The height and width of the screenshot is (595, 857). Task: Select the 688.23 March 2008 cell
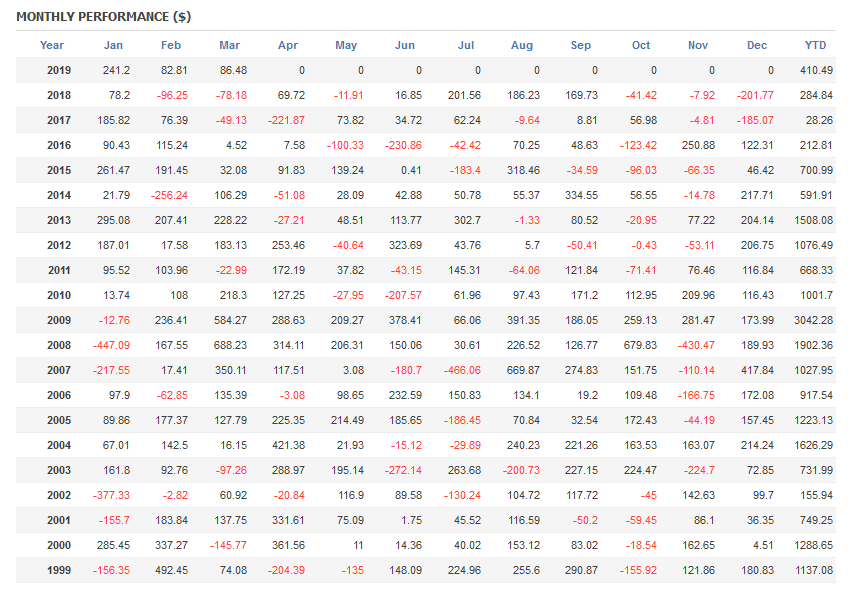(x=229, y=345)
